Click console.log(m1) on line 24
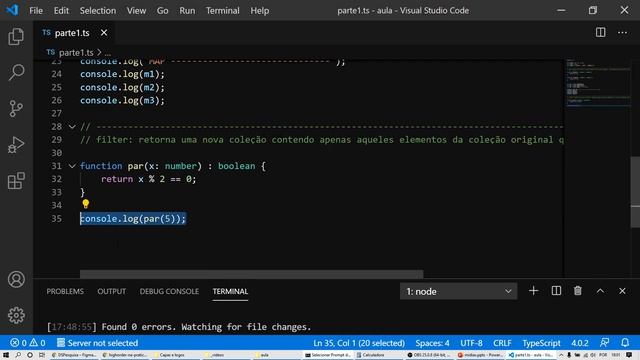Screen dimensions: 640x360 tap(122, 74)
